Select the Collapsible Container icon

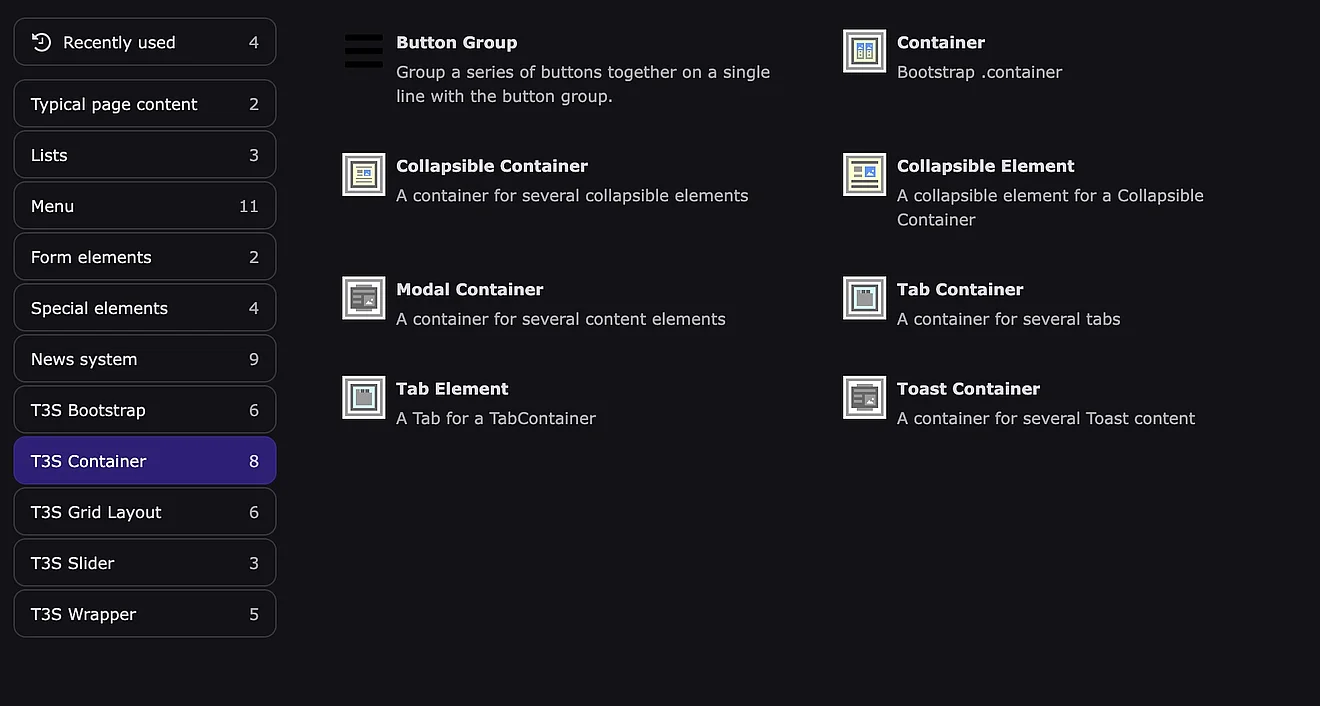(x=364, y=175)
